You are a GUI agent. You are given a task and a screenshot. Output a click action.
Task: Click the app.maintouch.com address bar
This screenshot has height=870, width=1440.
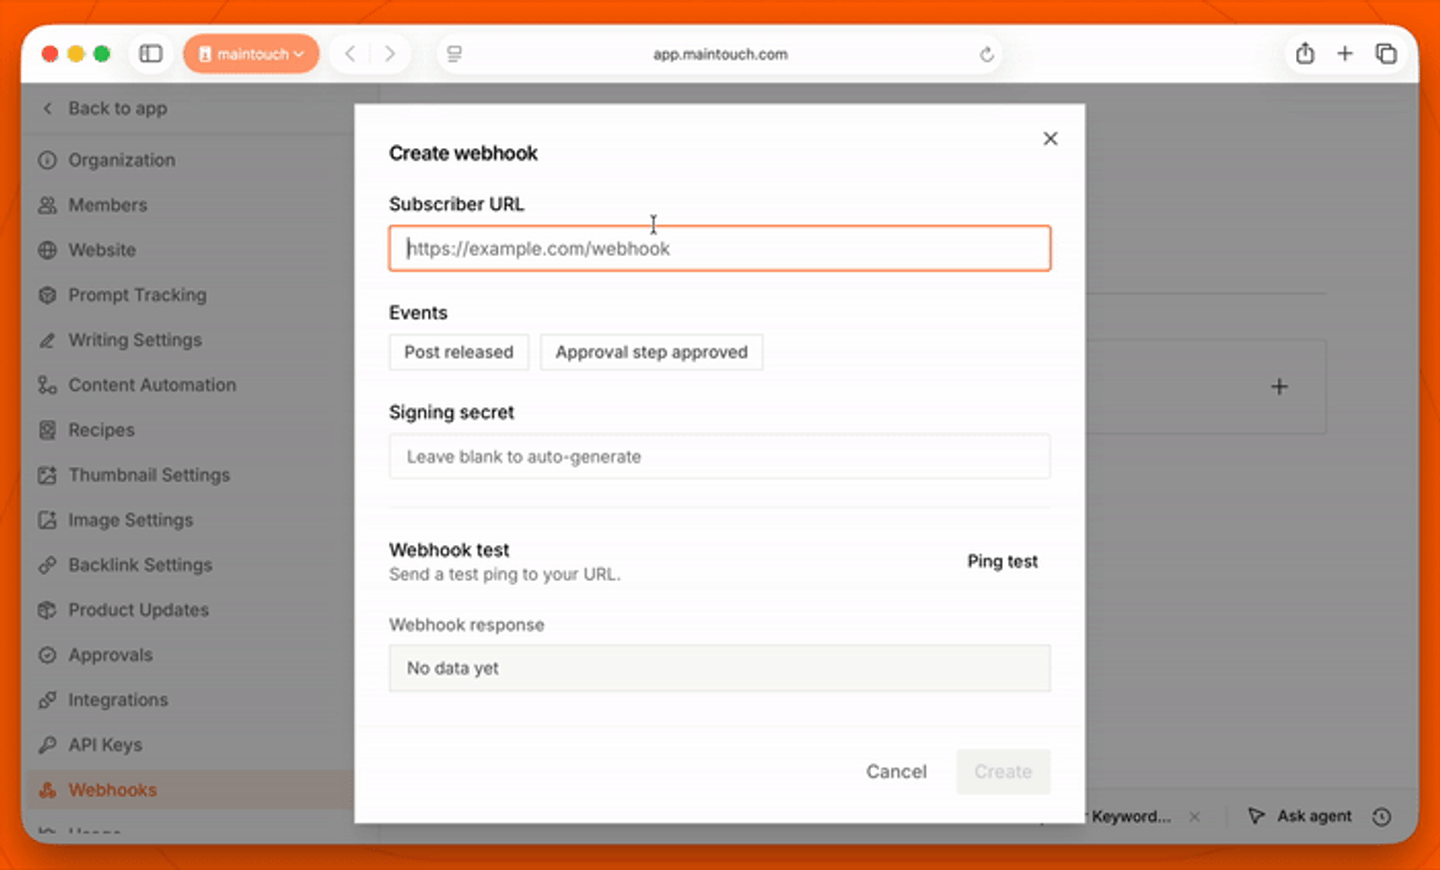click(720, 54)
